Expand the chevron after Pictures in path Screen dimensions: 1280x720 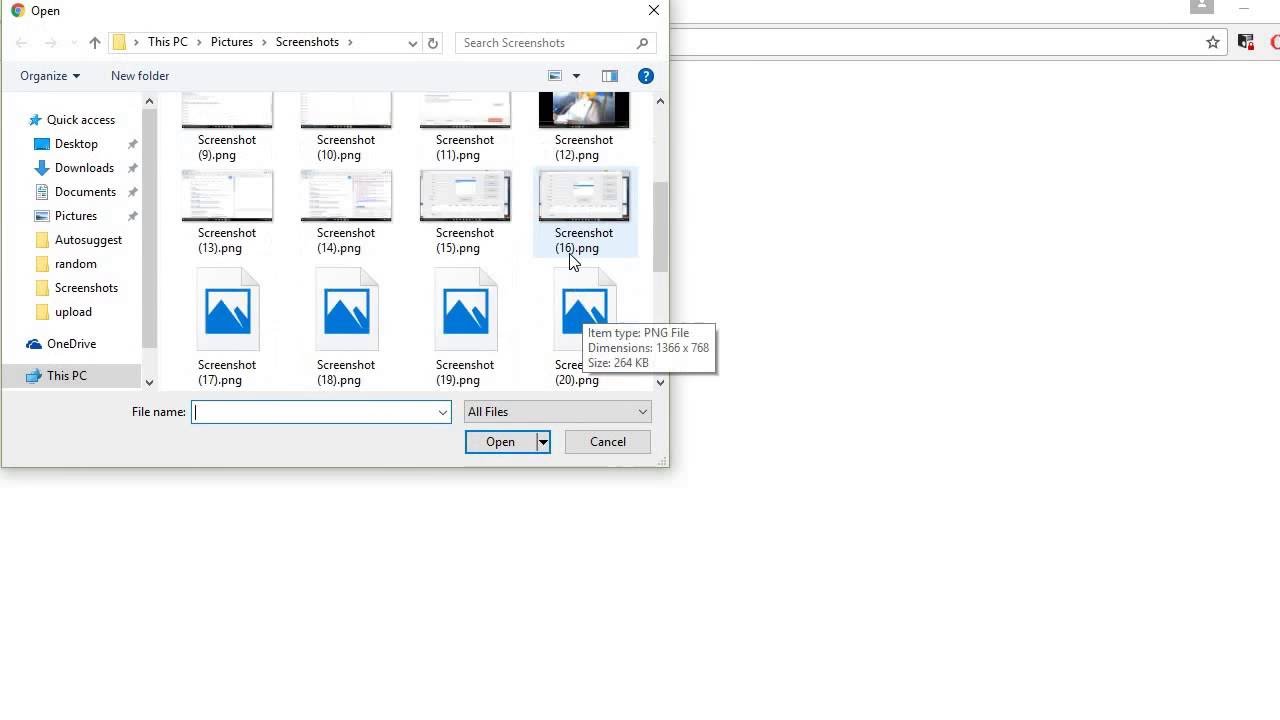point(264,43)
